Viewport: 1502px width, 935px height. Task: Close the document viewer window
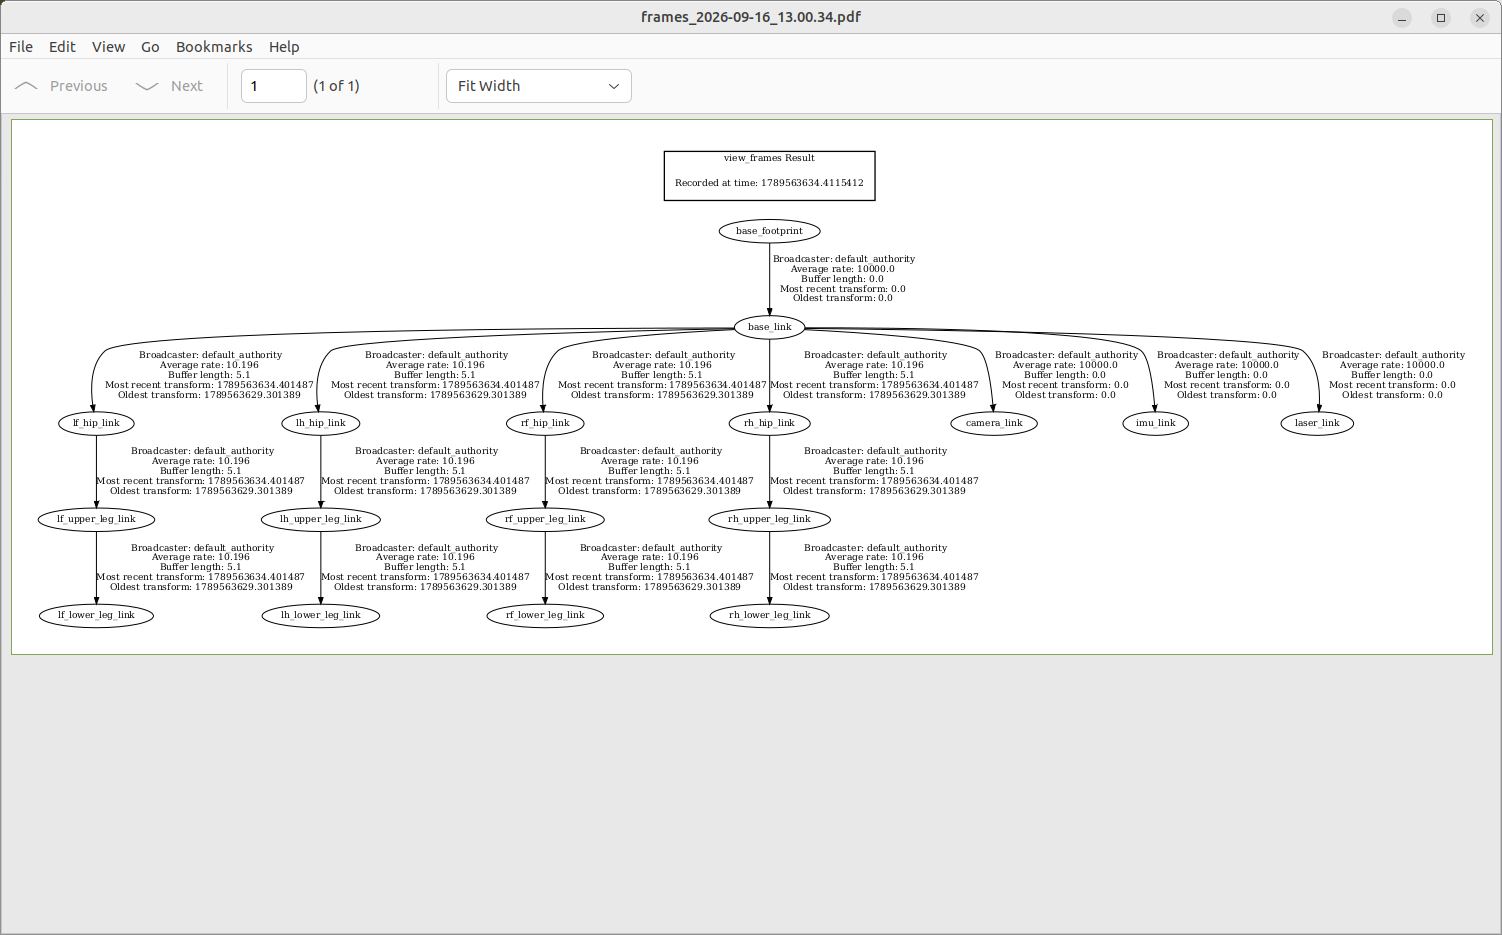tap(1480, 17)
